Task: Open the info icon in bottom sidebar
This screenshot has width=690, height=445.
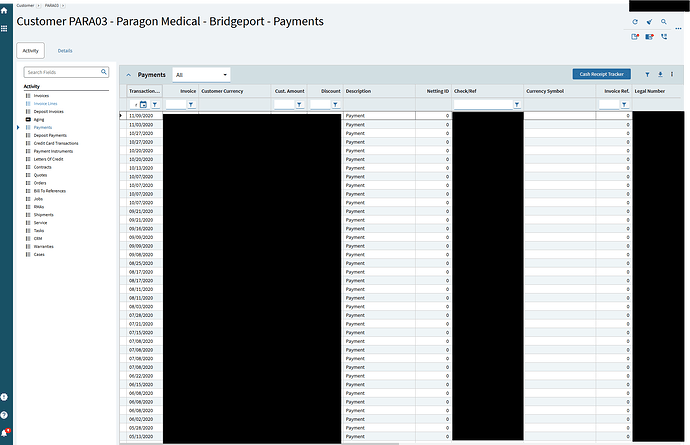Action: pos(4,397)
